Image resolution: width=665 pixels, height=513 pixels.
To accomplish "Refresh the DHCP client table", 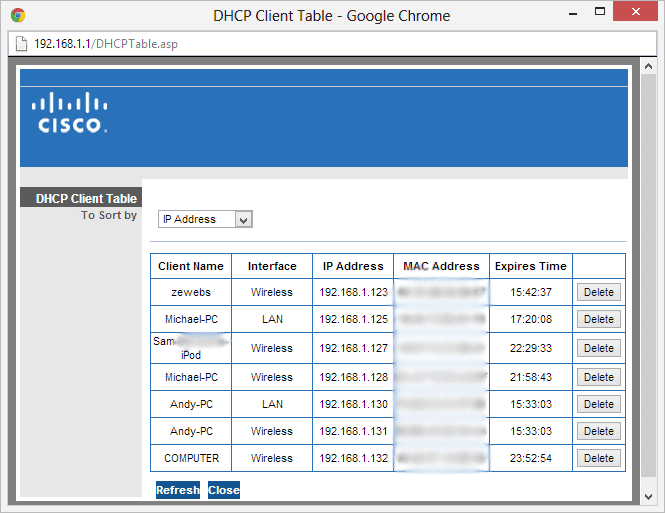I will (178, 490).
